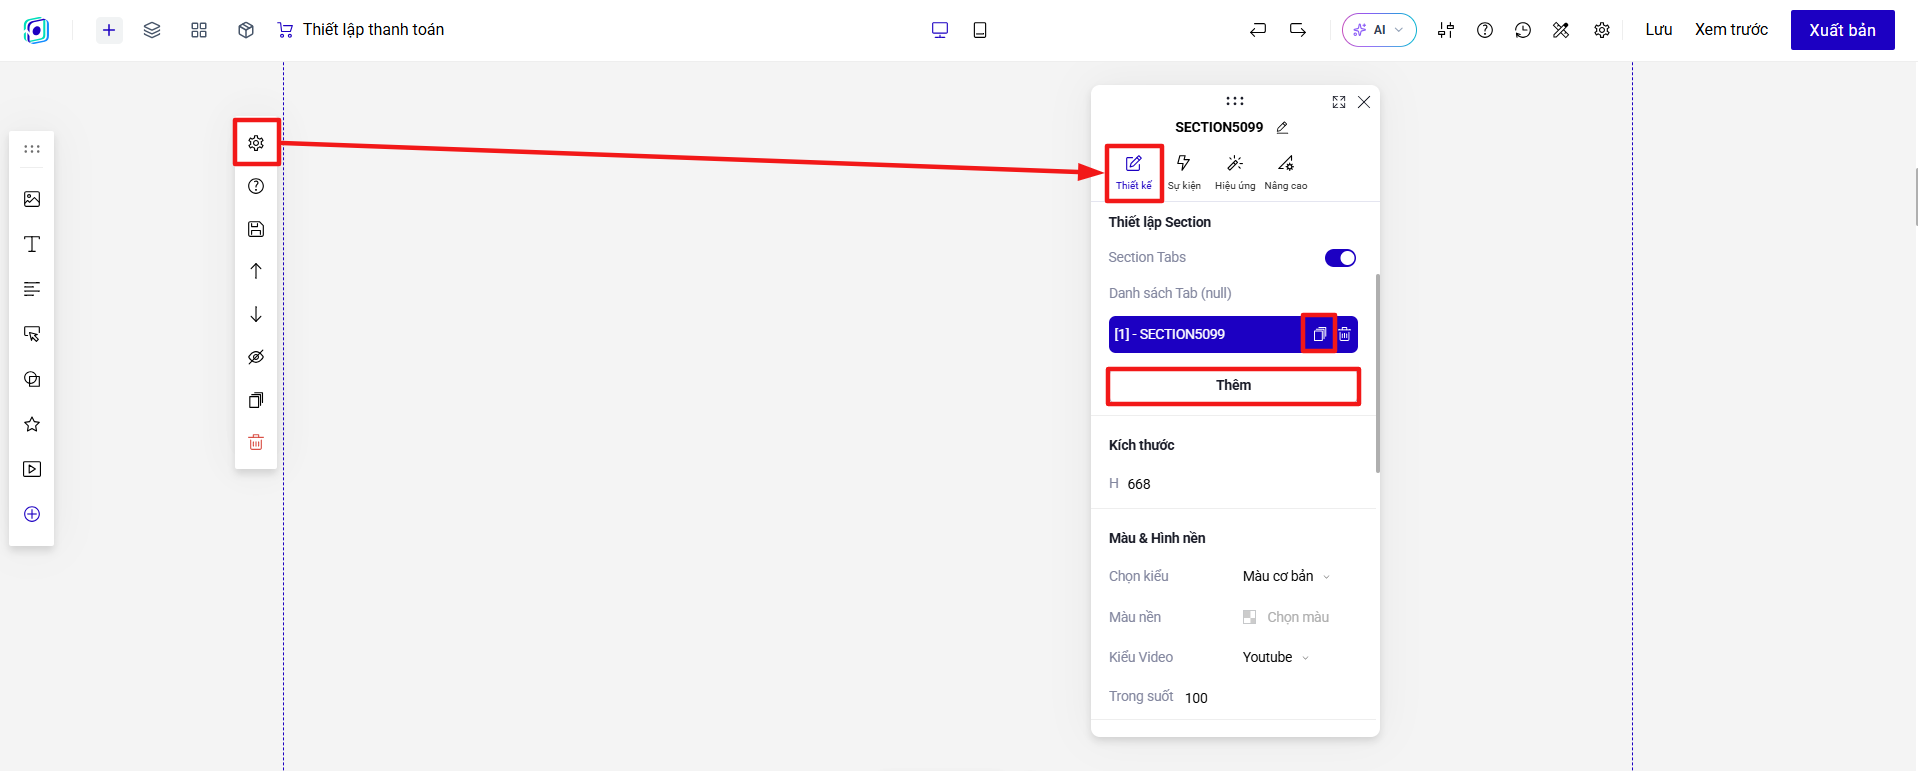The height and width of the screenshot is (771, 1918).
Task: Open Kiểu Video Youtube dropdown
Action: pyautogui.click(x=1276, y=657)
